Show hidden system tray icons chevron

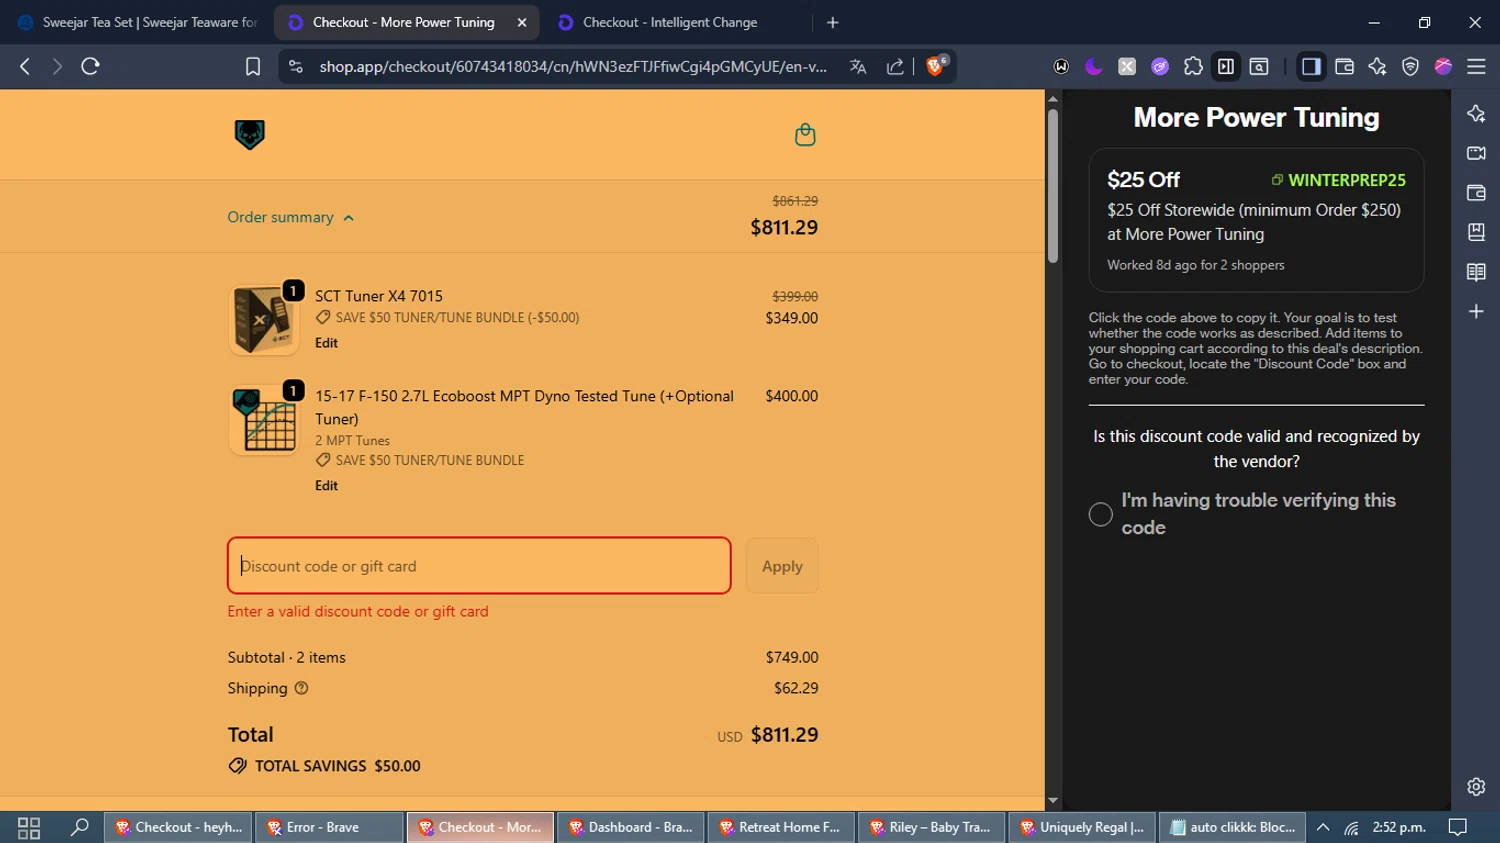pyautogui.click(x=1323, y=827)
